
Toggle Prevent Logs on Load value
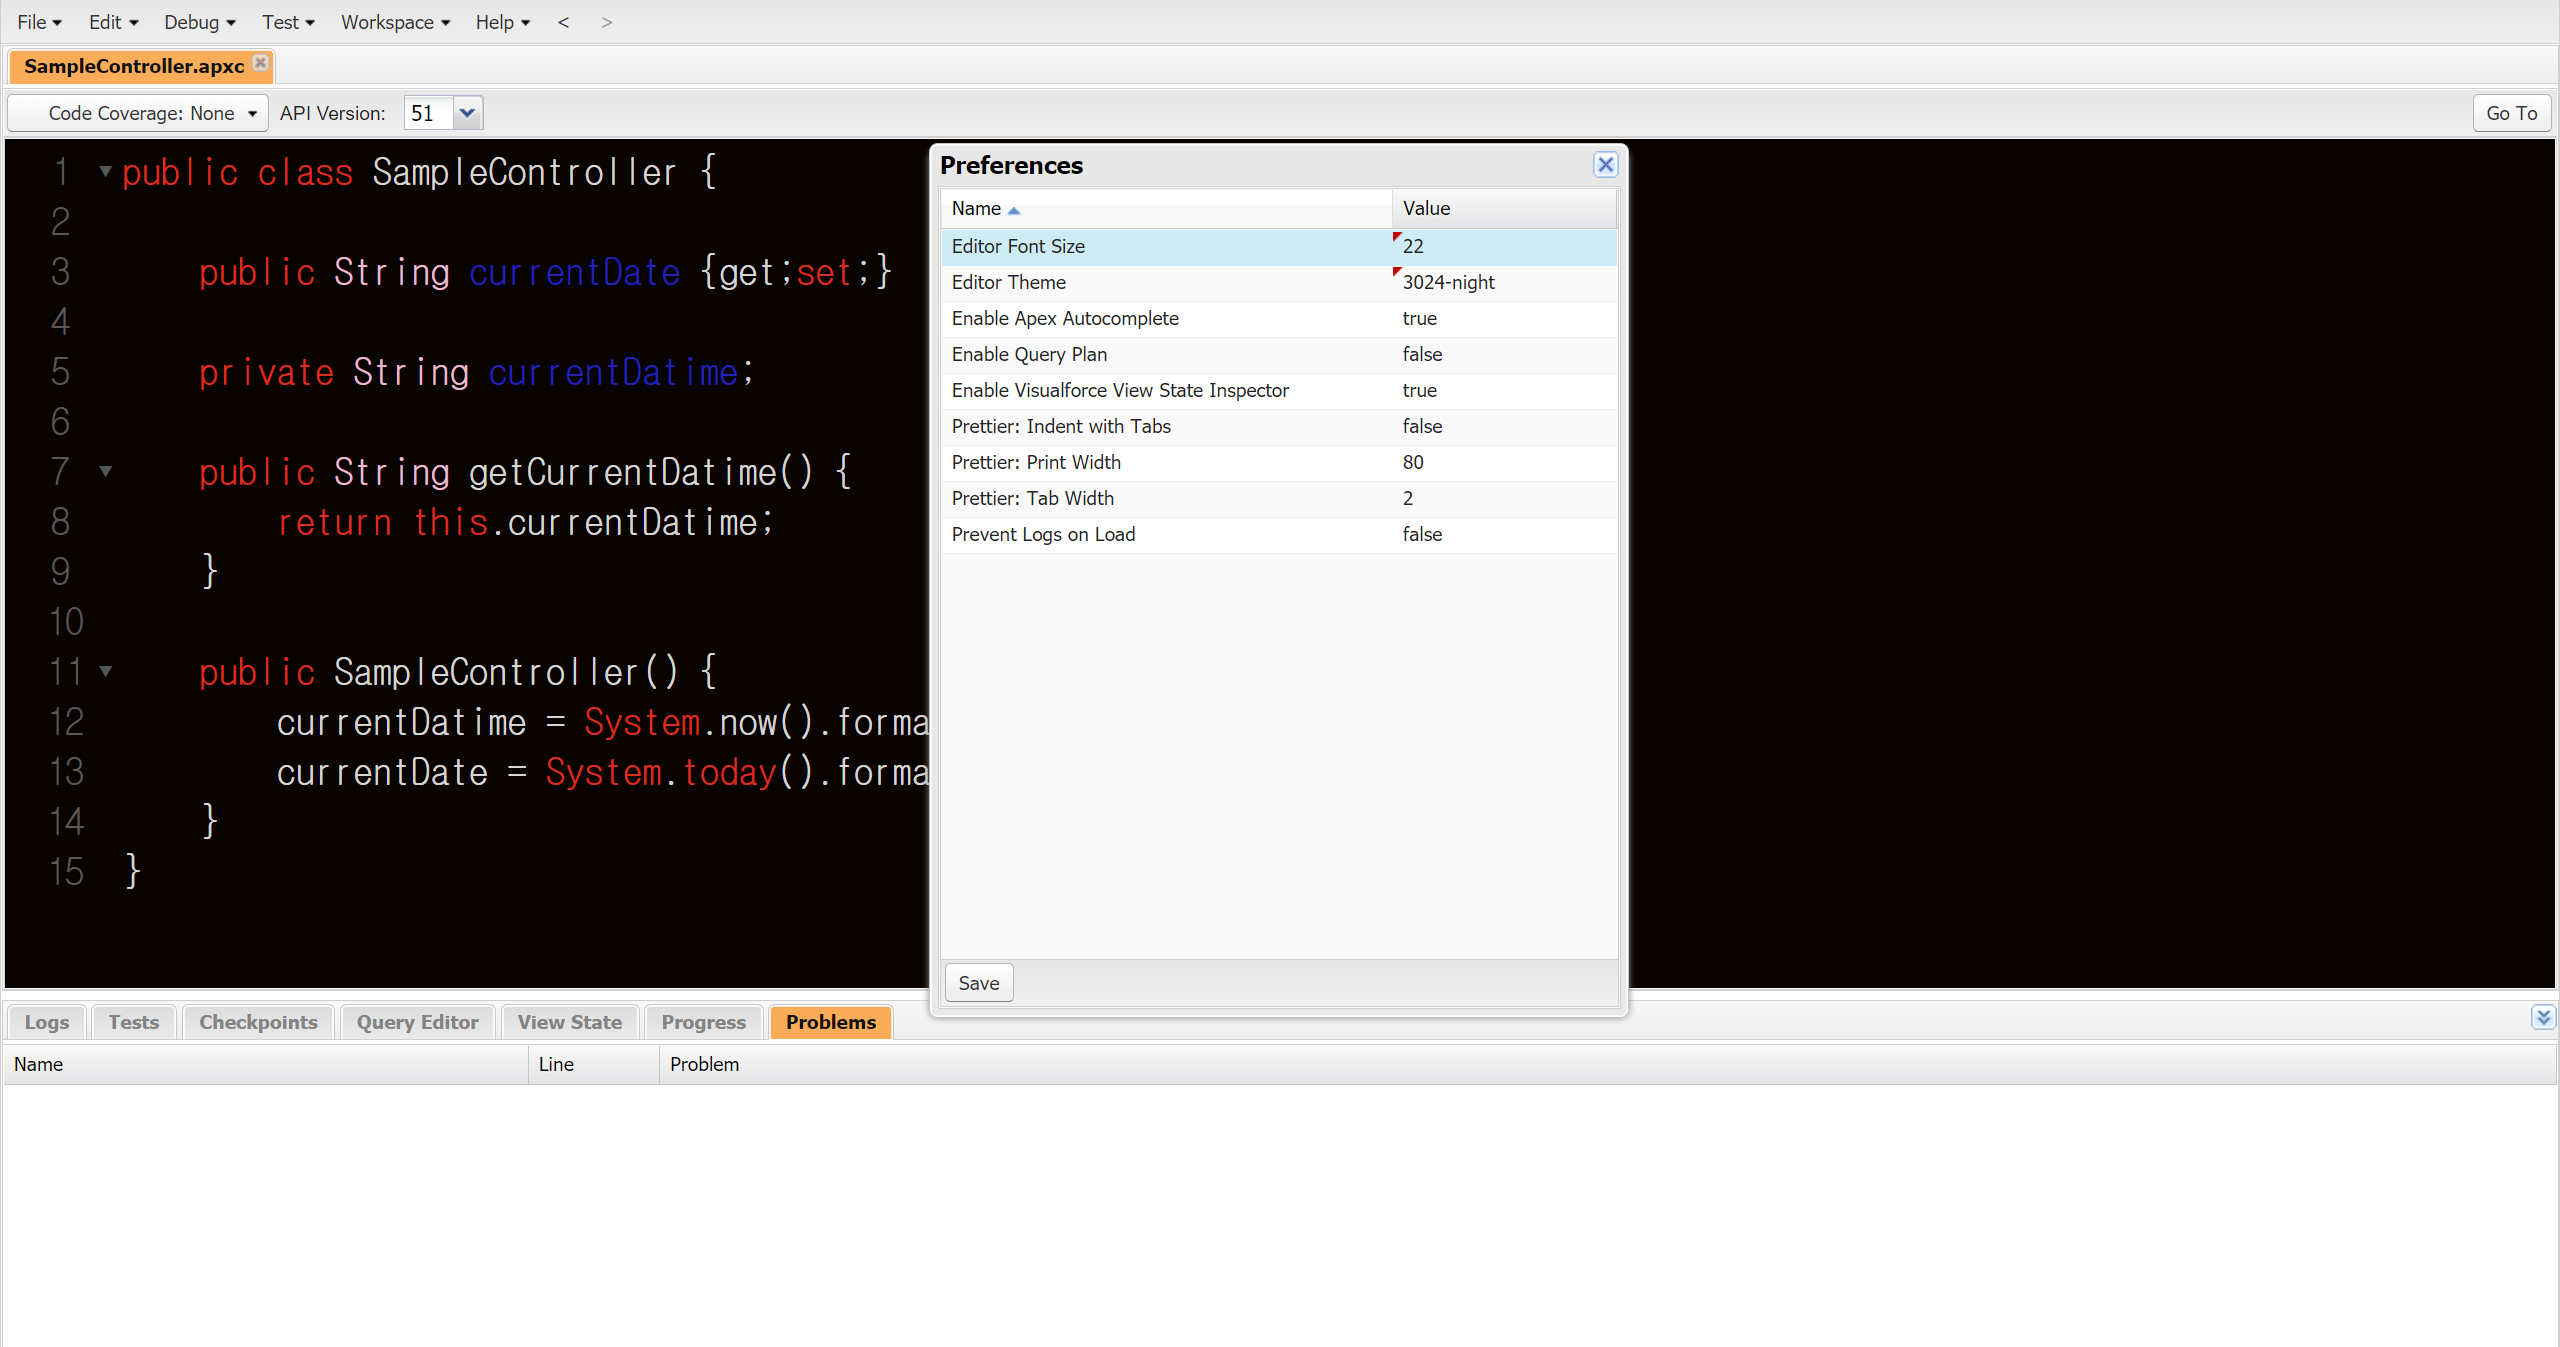pyautogui.click(x=1422, y=534)
